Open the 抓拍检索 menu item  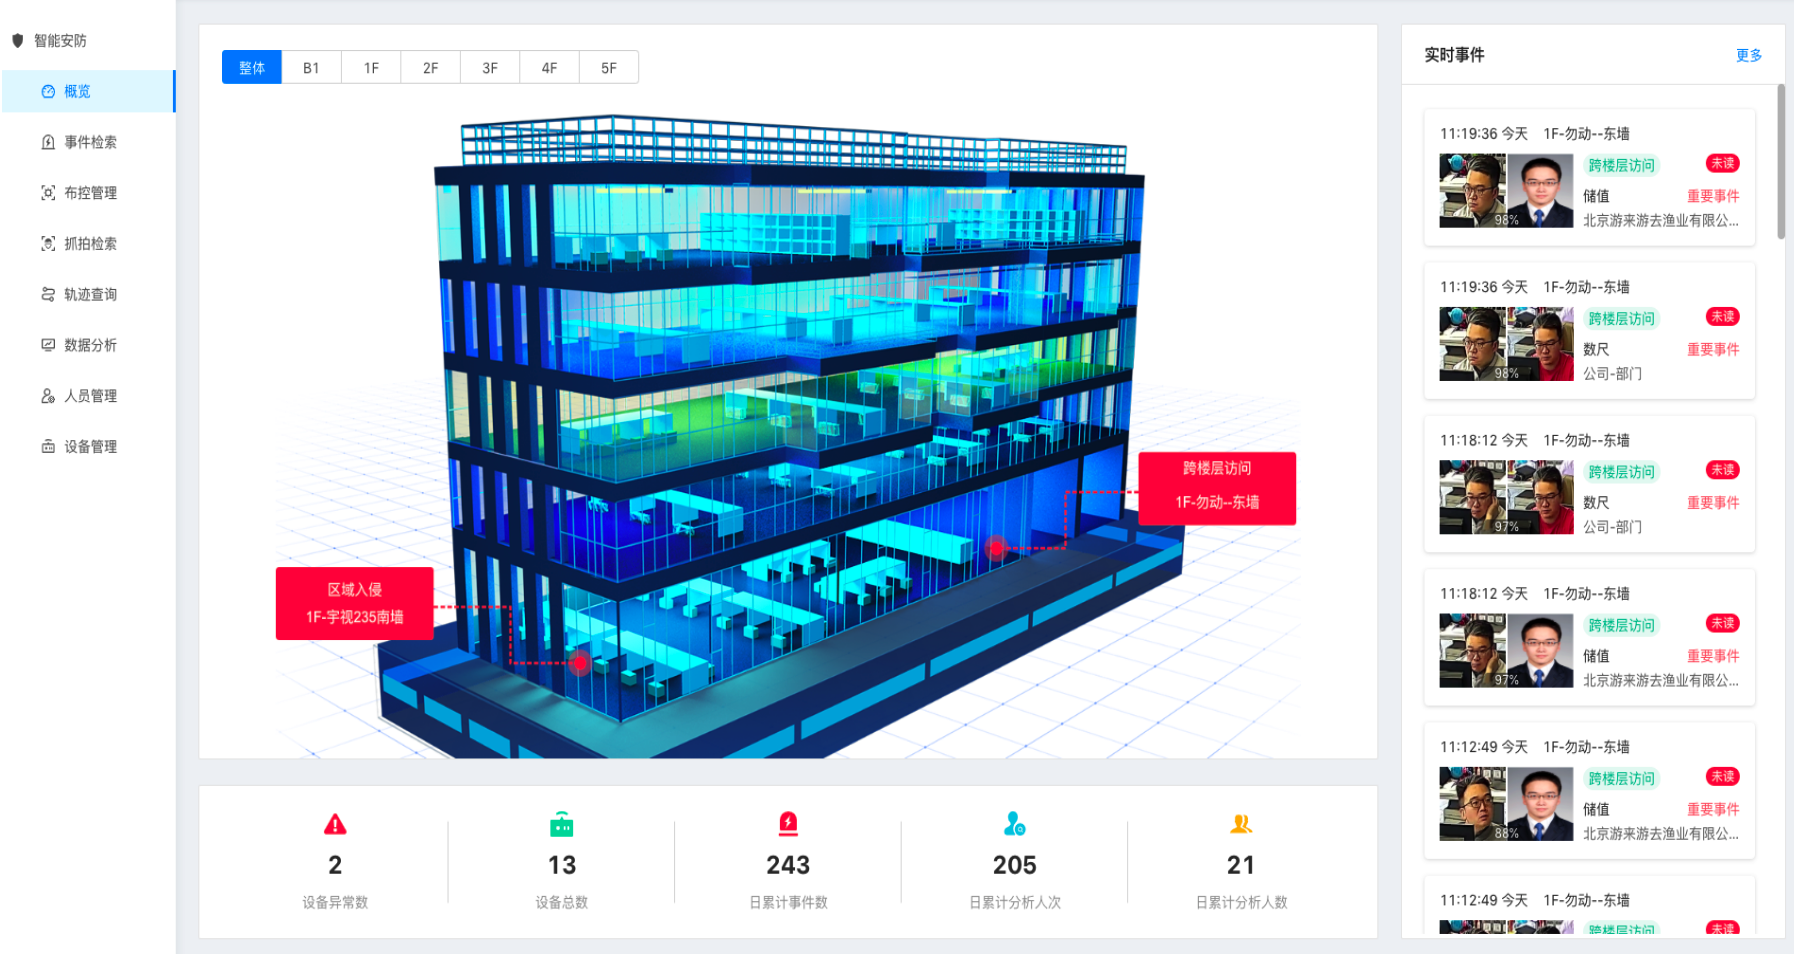click(x=88, y=244)
